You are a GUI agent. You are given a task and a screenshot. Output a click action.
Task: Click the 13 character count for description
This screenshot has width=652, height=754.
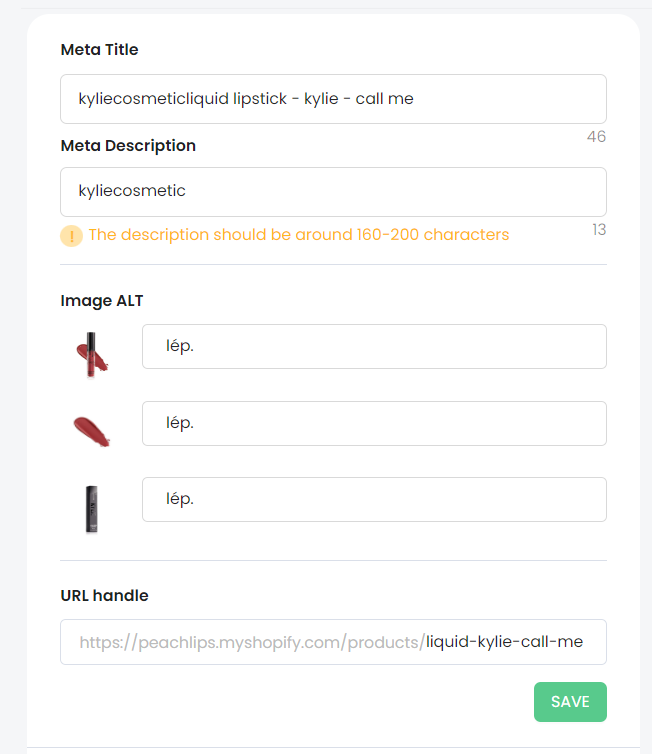pos(599,230)
